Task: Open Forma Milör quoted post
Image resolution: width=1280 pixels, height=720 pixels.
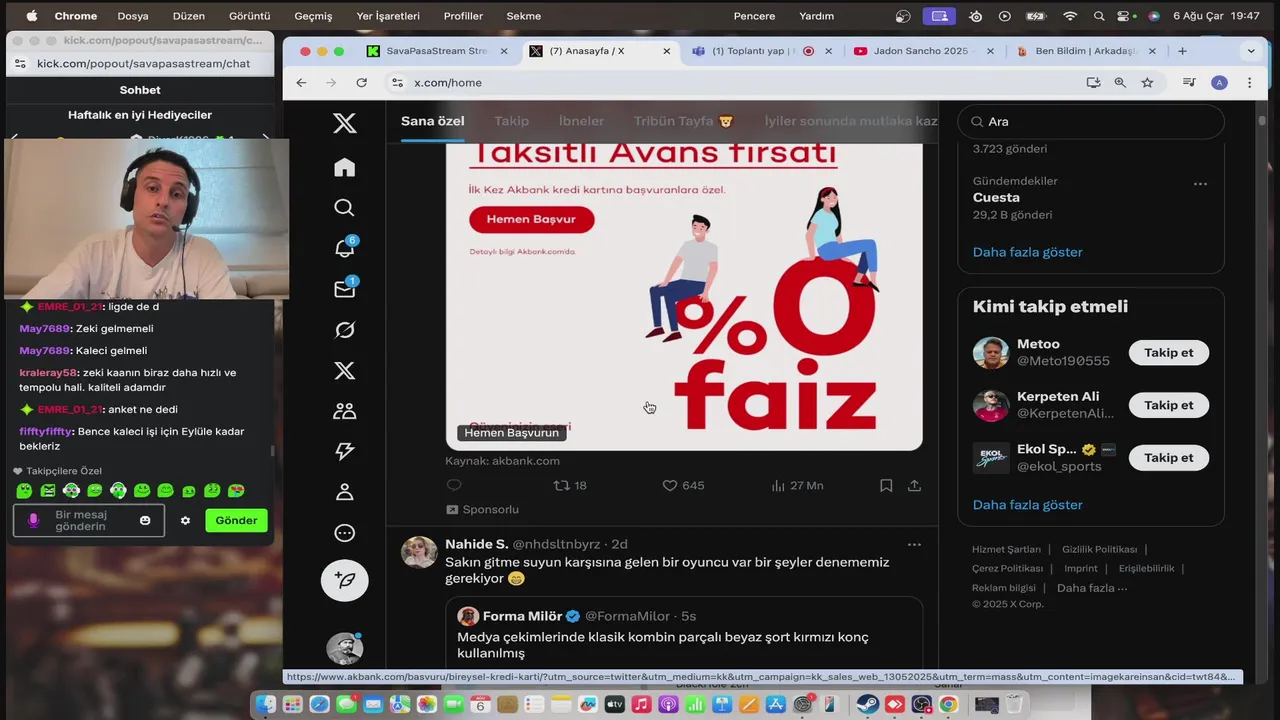Action: (684, 632)
